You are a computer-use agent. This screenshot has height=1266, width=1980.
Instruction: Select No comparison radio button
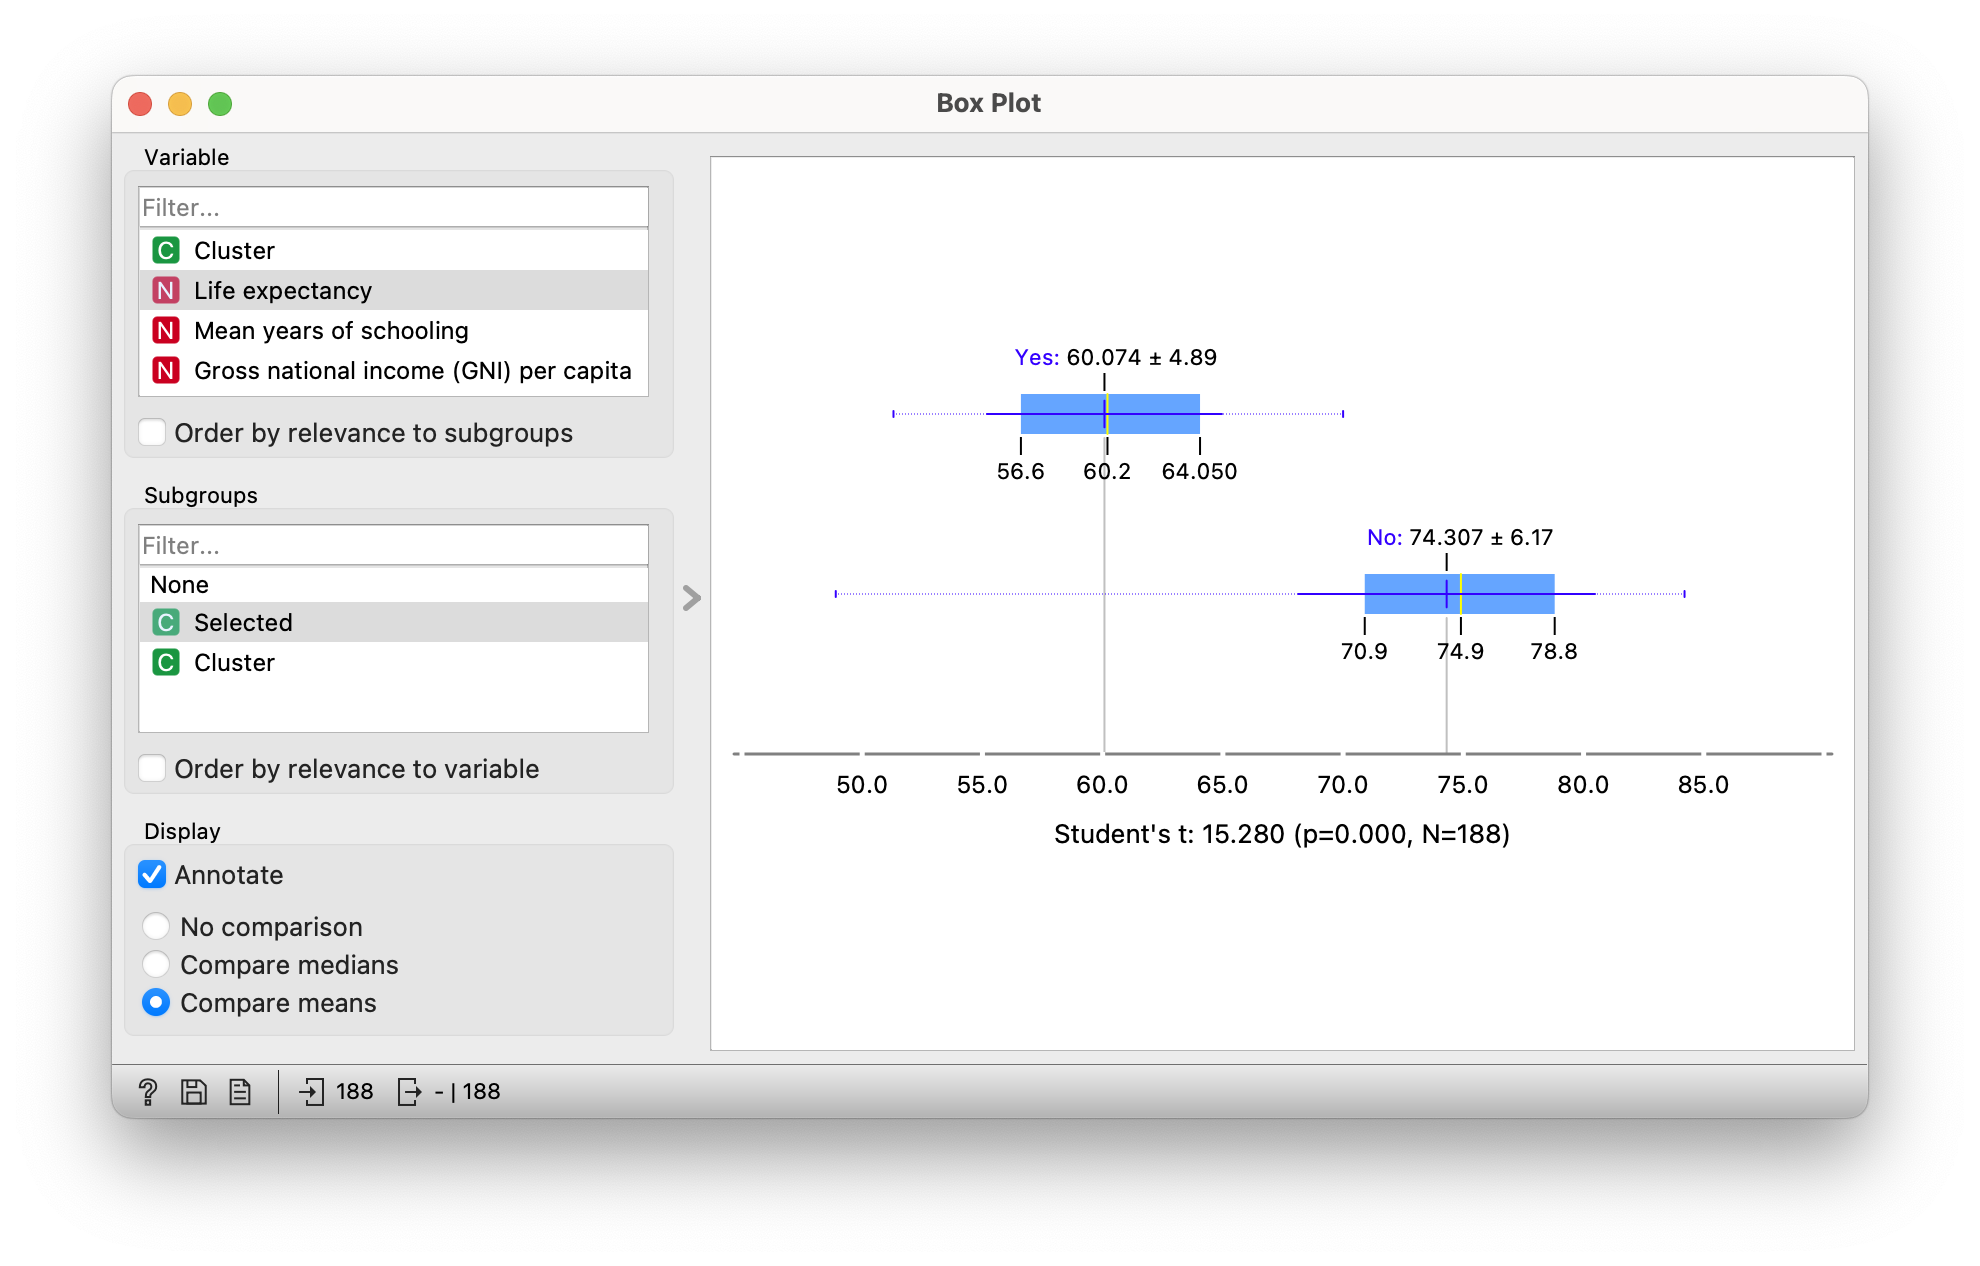tap(156, 926)
